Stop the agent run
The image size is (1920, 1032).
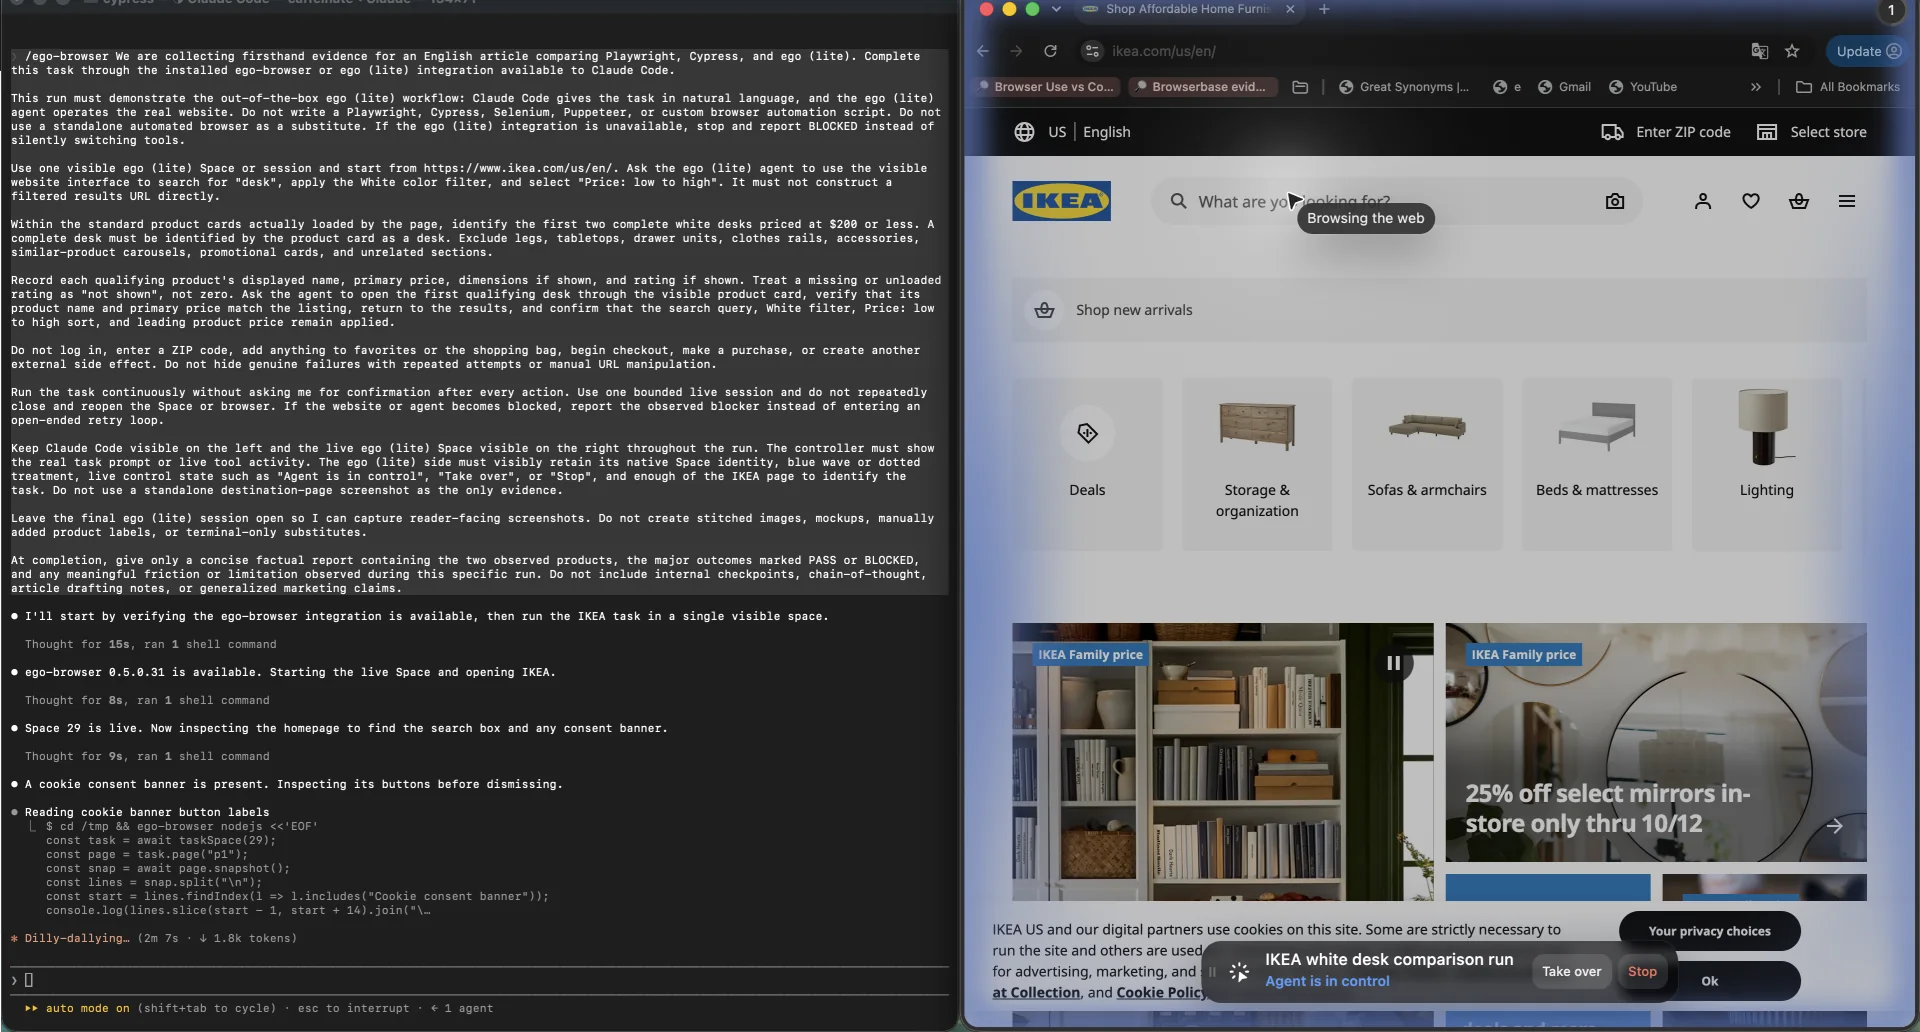[x=1642, y=971]
